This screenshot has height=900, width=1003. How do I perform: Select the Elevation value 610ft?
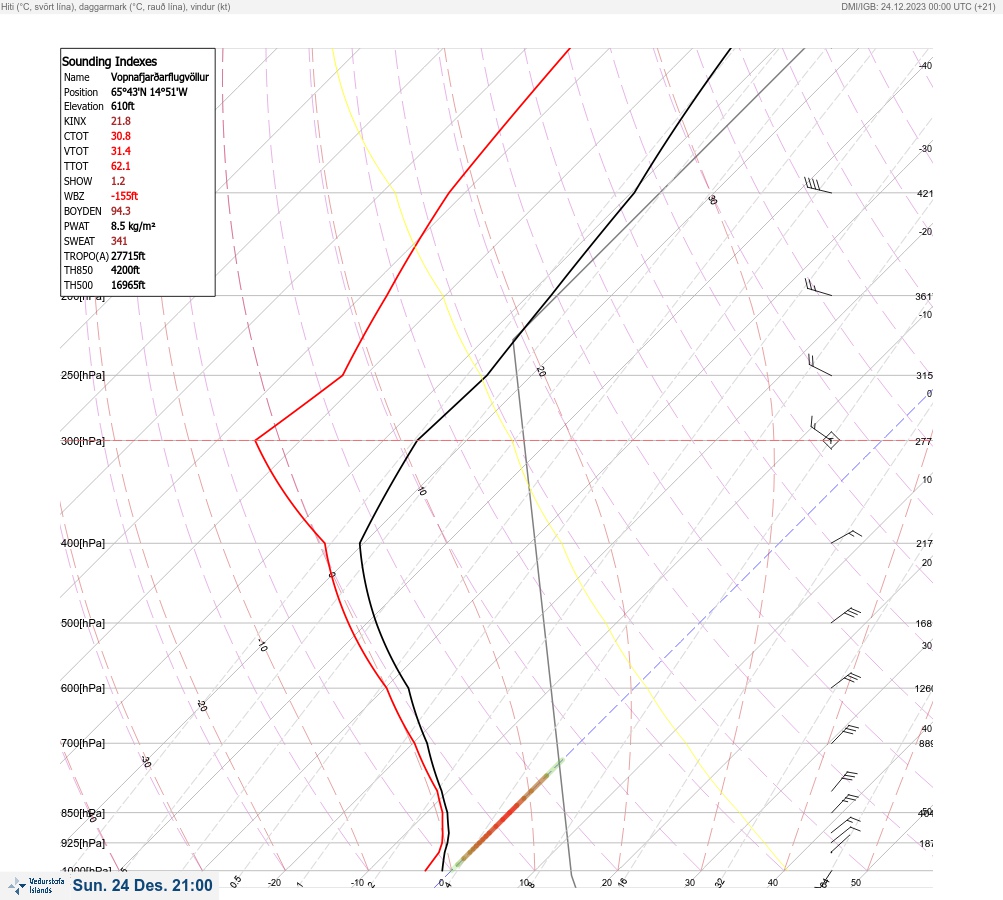click(x=123, y=106)
